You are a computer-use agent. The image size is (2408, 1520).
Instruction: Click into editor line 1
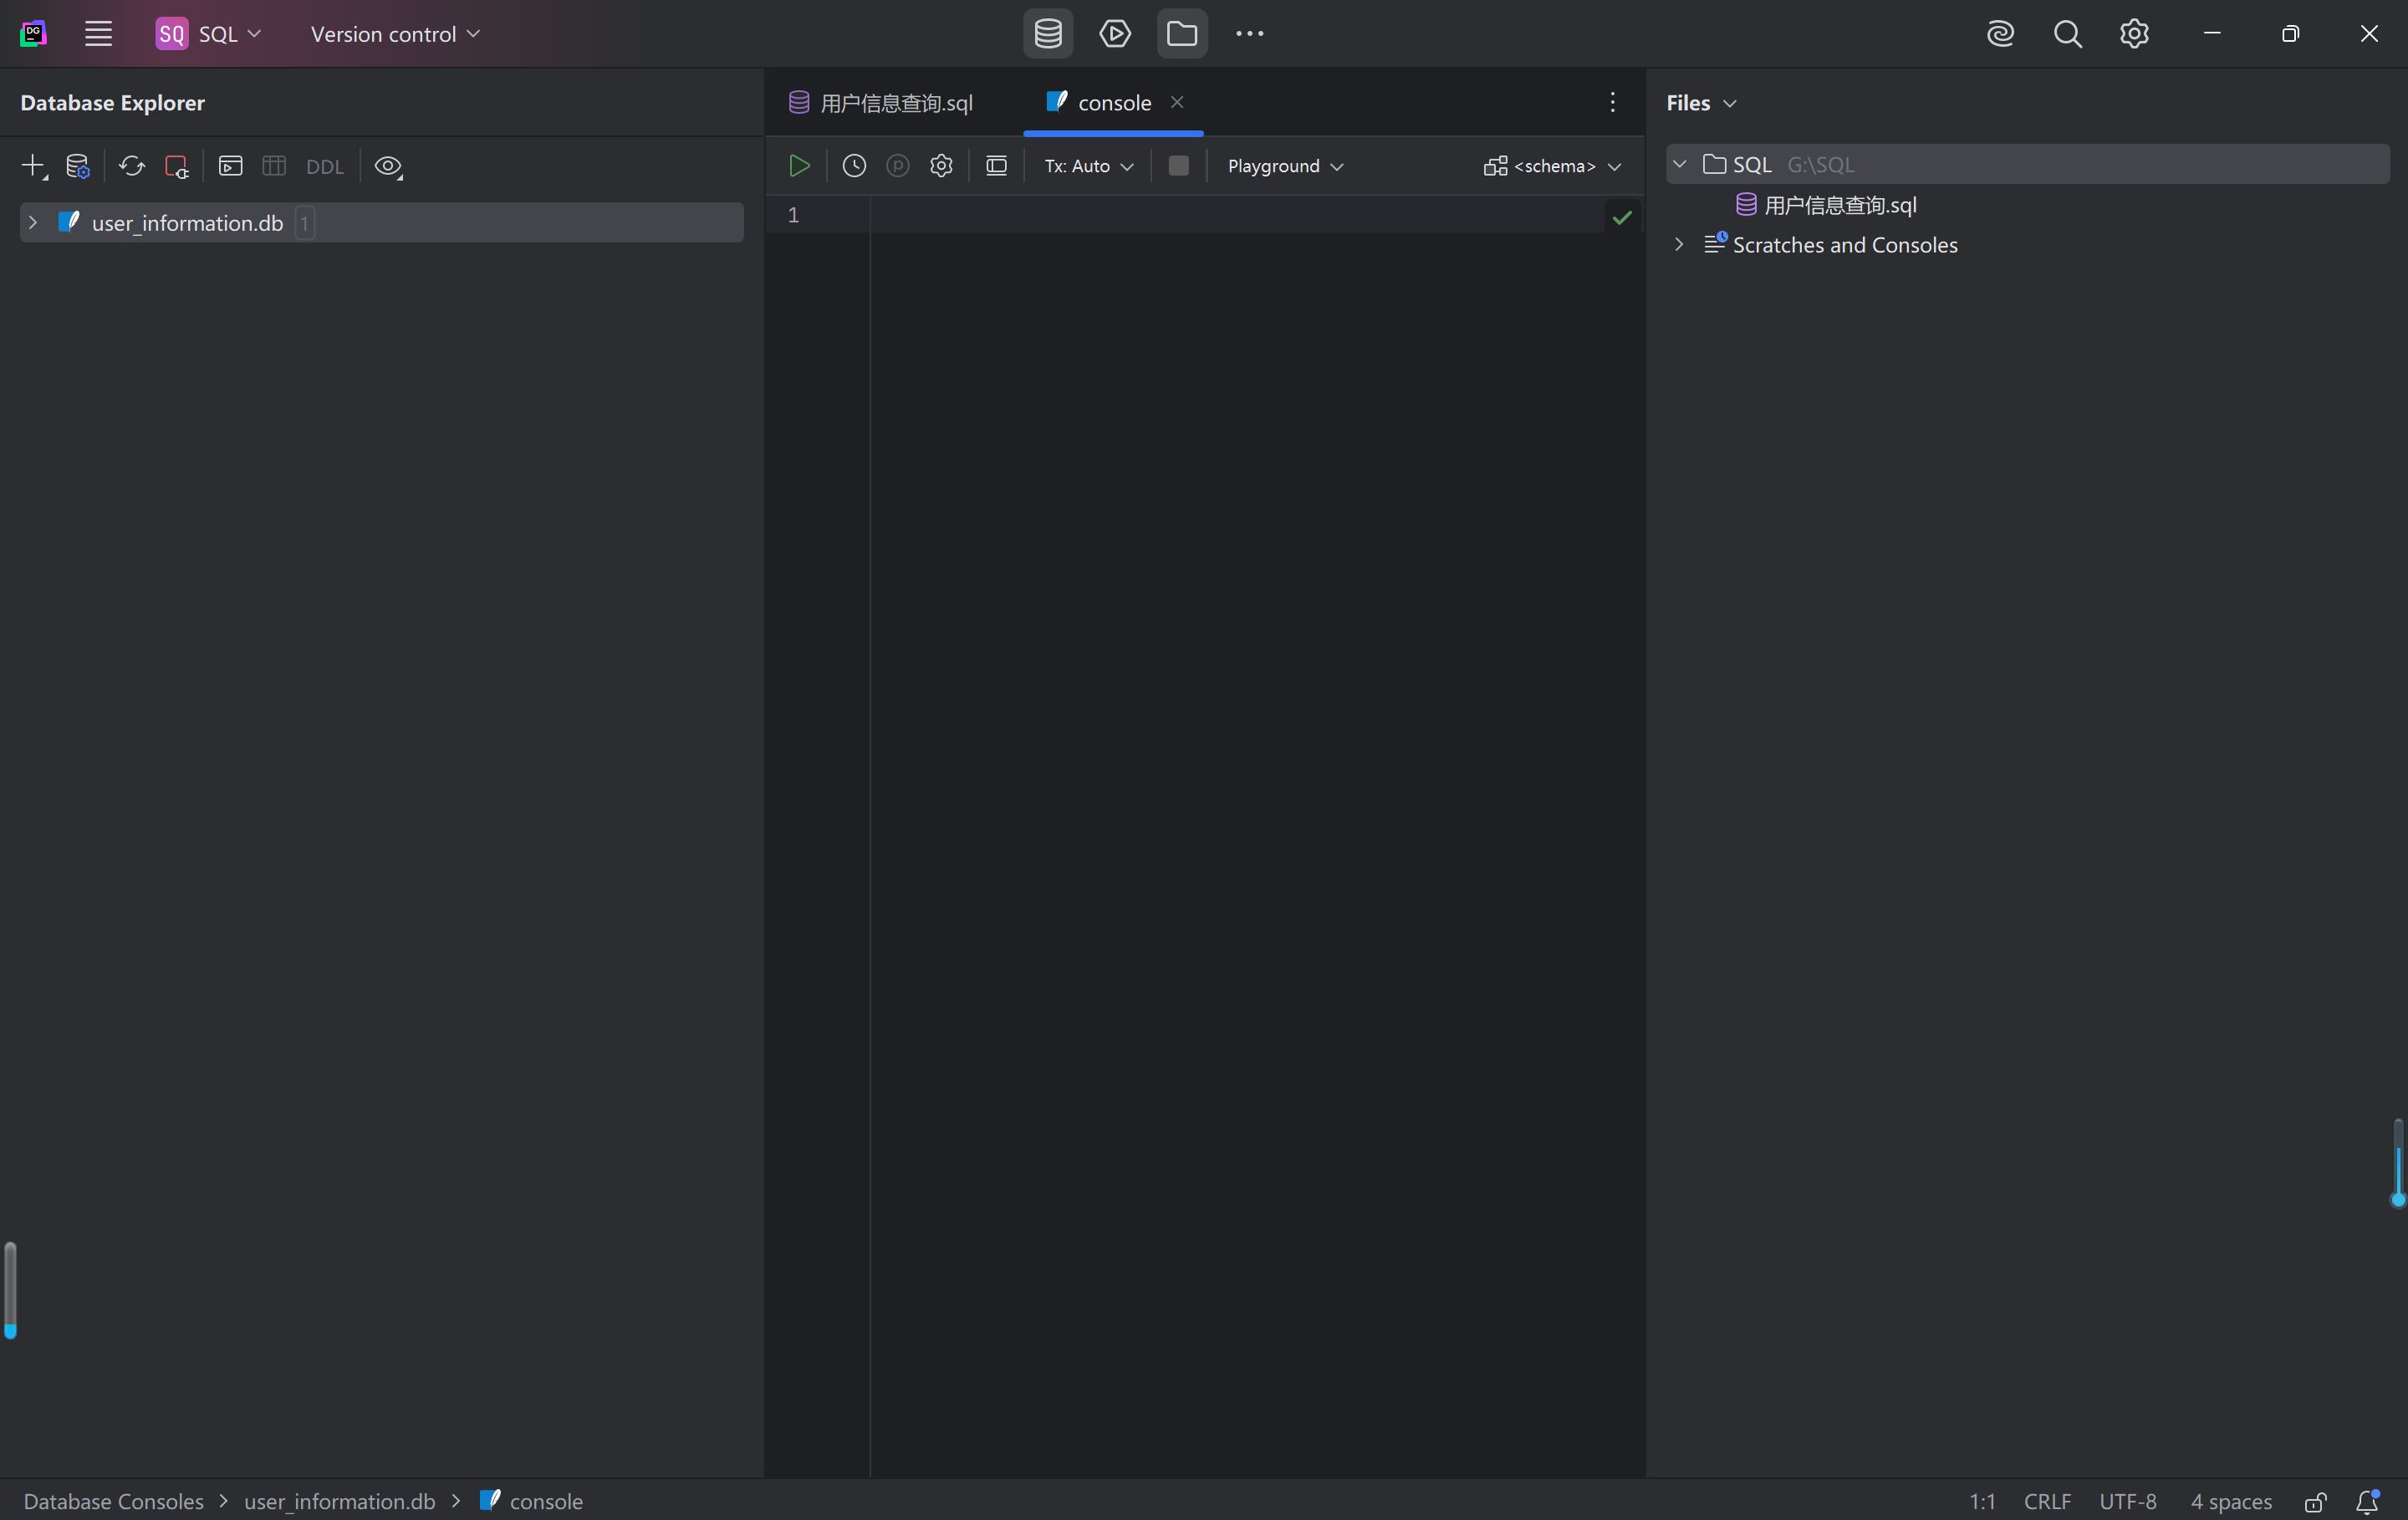coord(1200,215)
